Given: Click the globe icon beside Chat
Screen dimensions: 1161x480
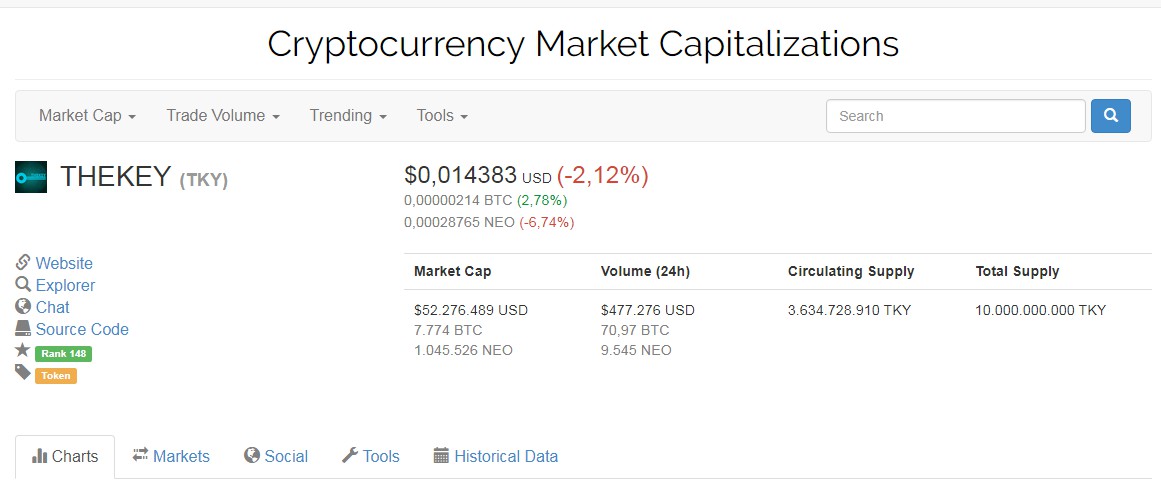Looking at the screenshot, I should pyautogui.click(x=23, y=307).
